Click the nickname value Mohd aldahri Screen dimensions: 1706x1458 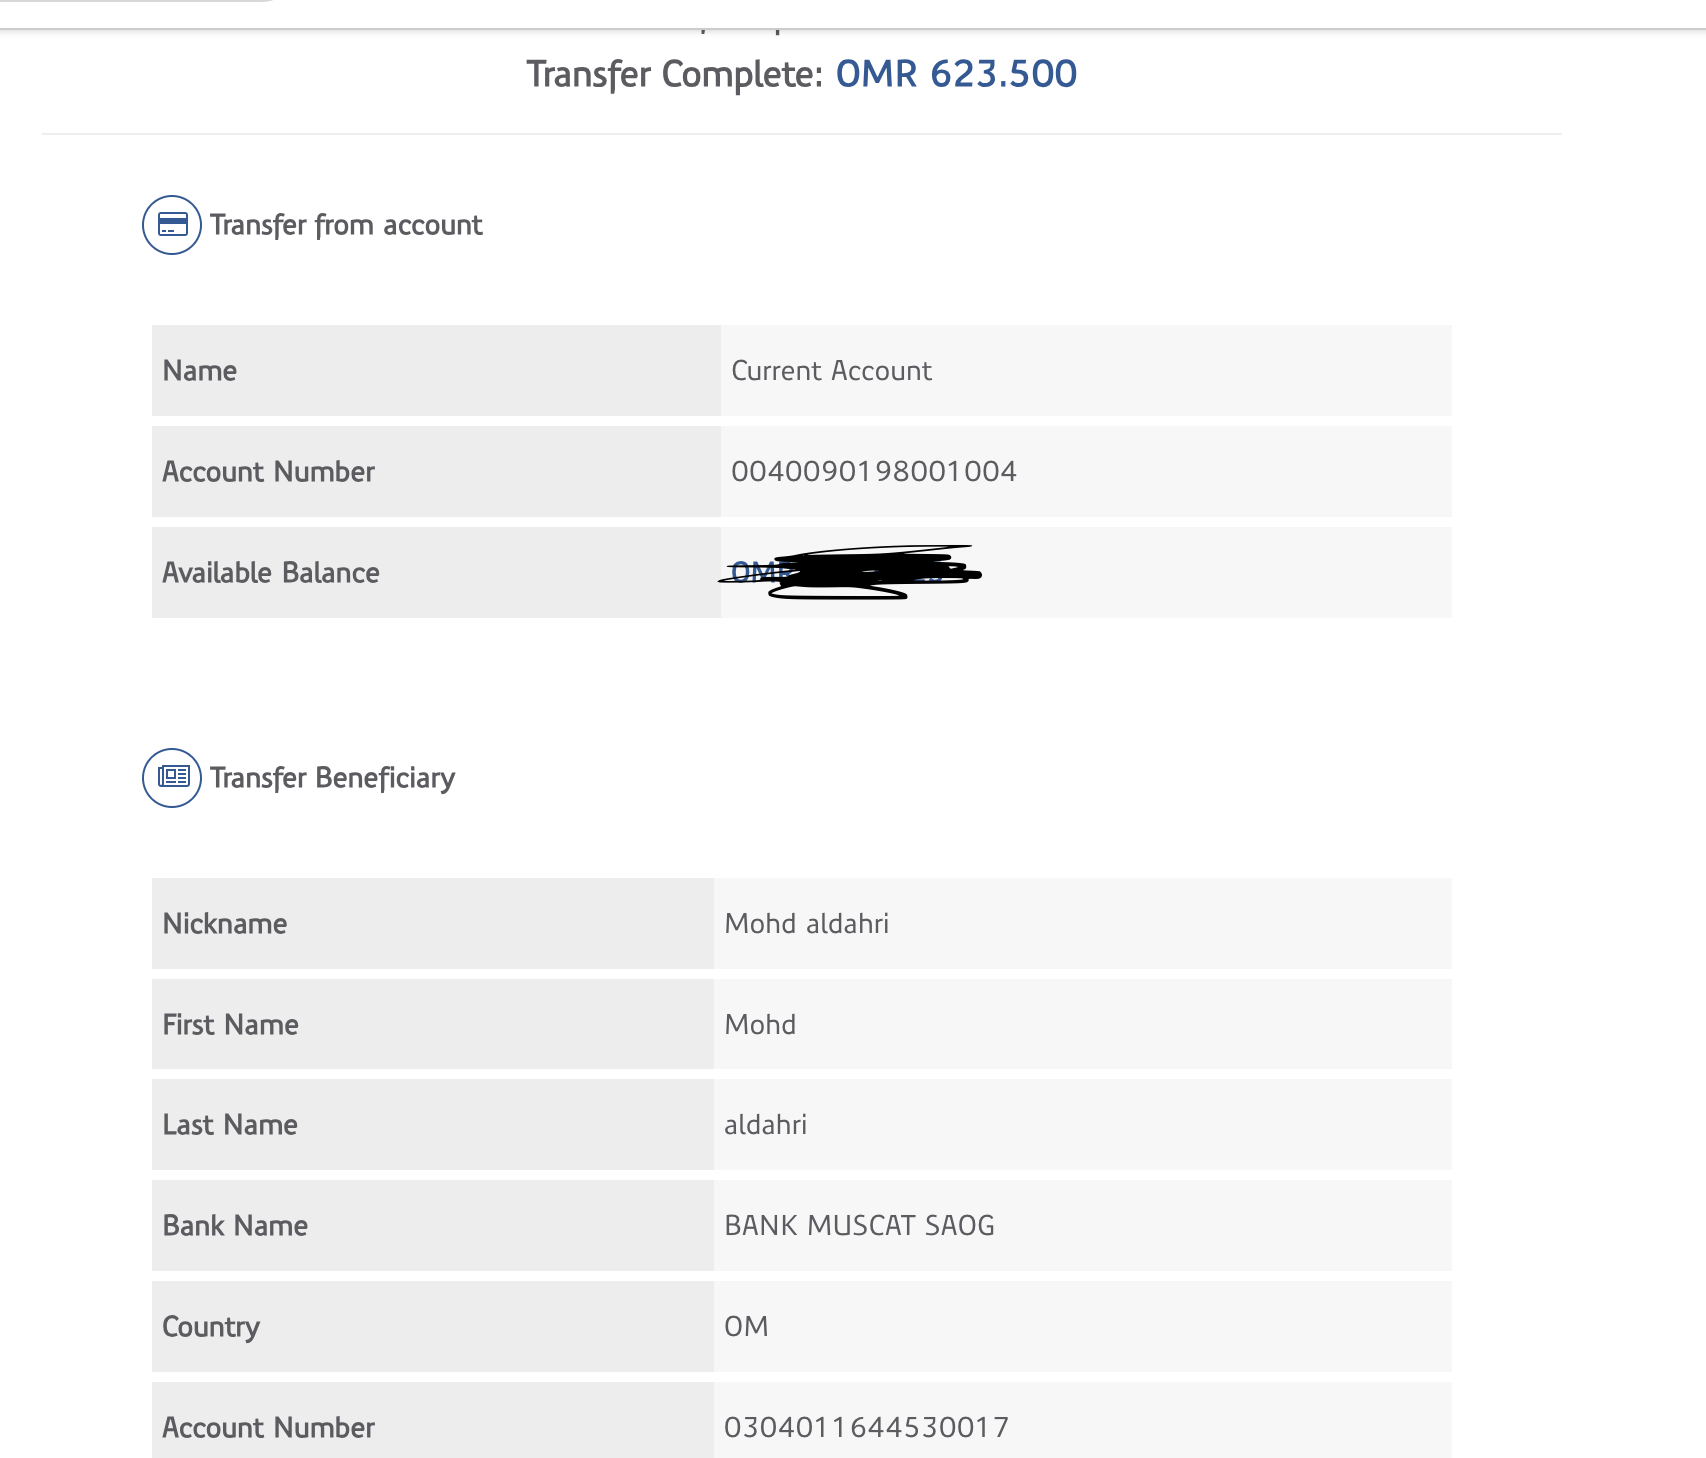(806, 924)
